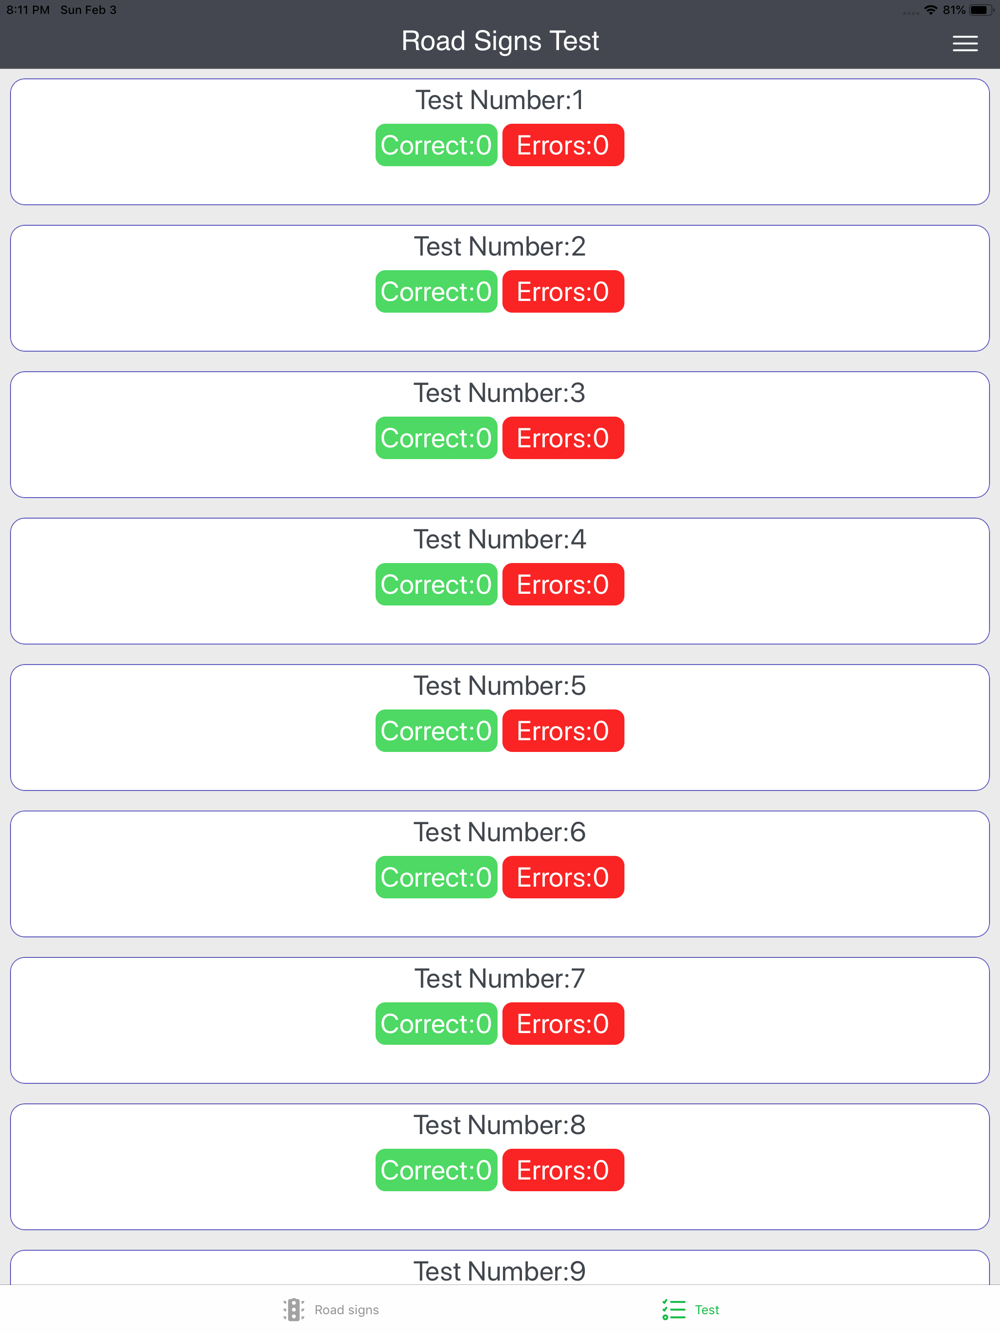The width and height of the screenshot is (1000, 1334).
Task: Switch to the Test tab label
Action: (x=707, y=1310)
